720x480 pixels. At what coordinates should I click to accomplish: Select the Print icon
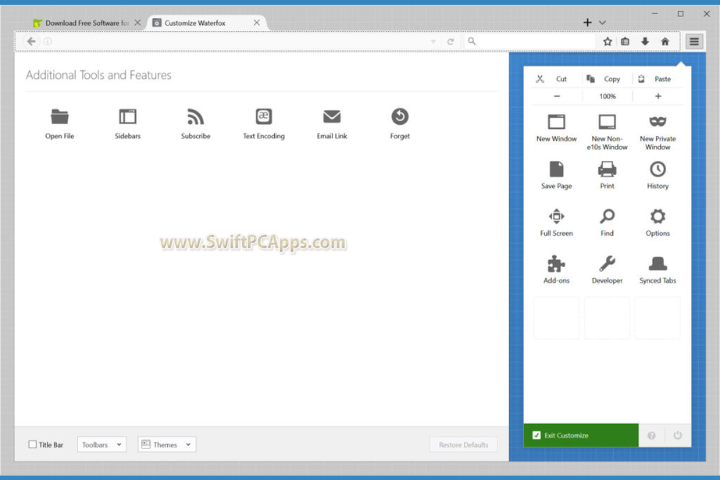607,169
